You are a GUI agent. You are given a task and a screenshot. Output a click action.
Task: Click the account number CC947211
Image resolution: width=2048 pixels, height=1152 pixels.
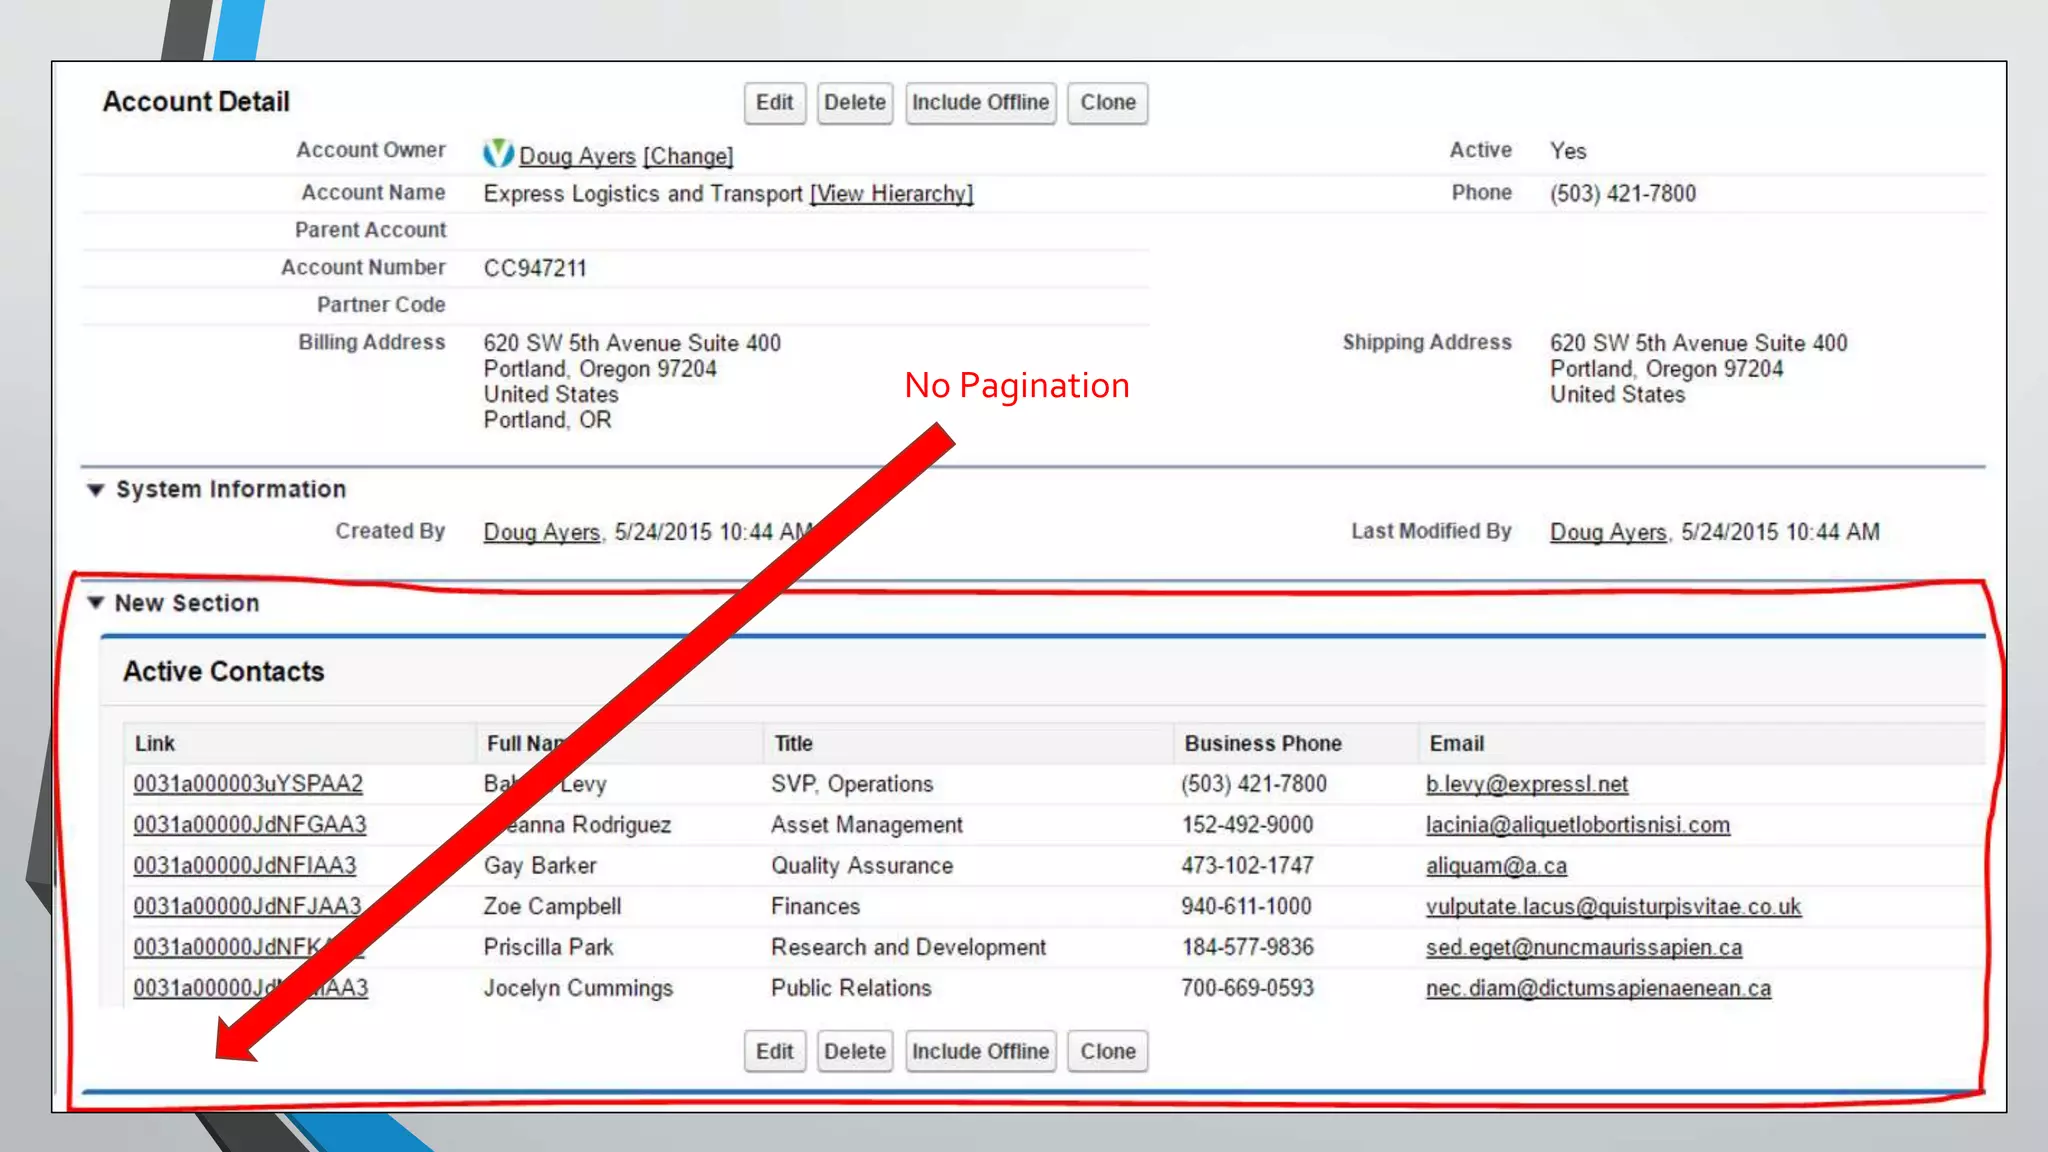[535, 268]
